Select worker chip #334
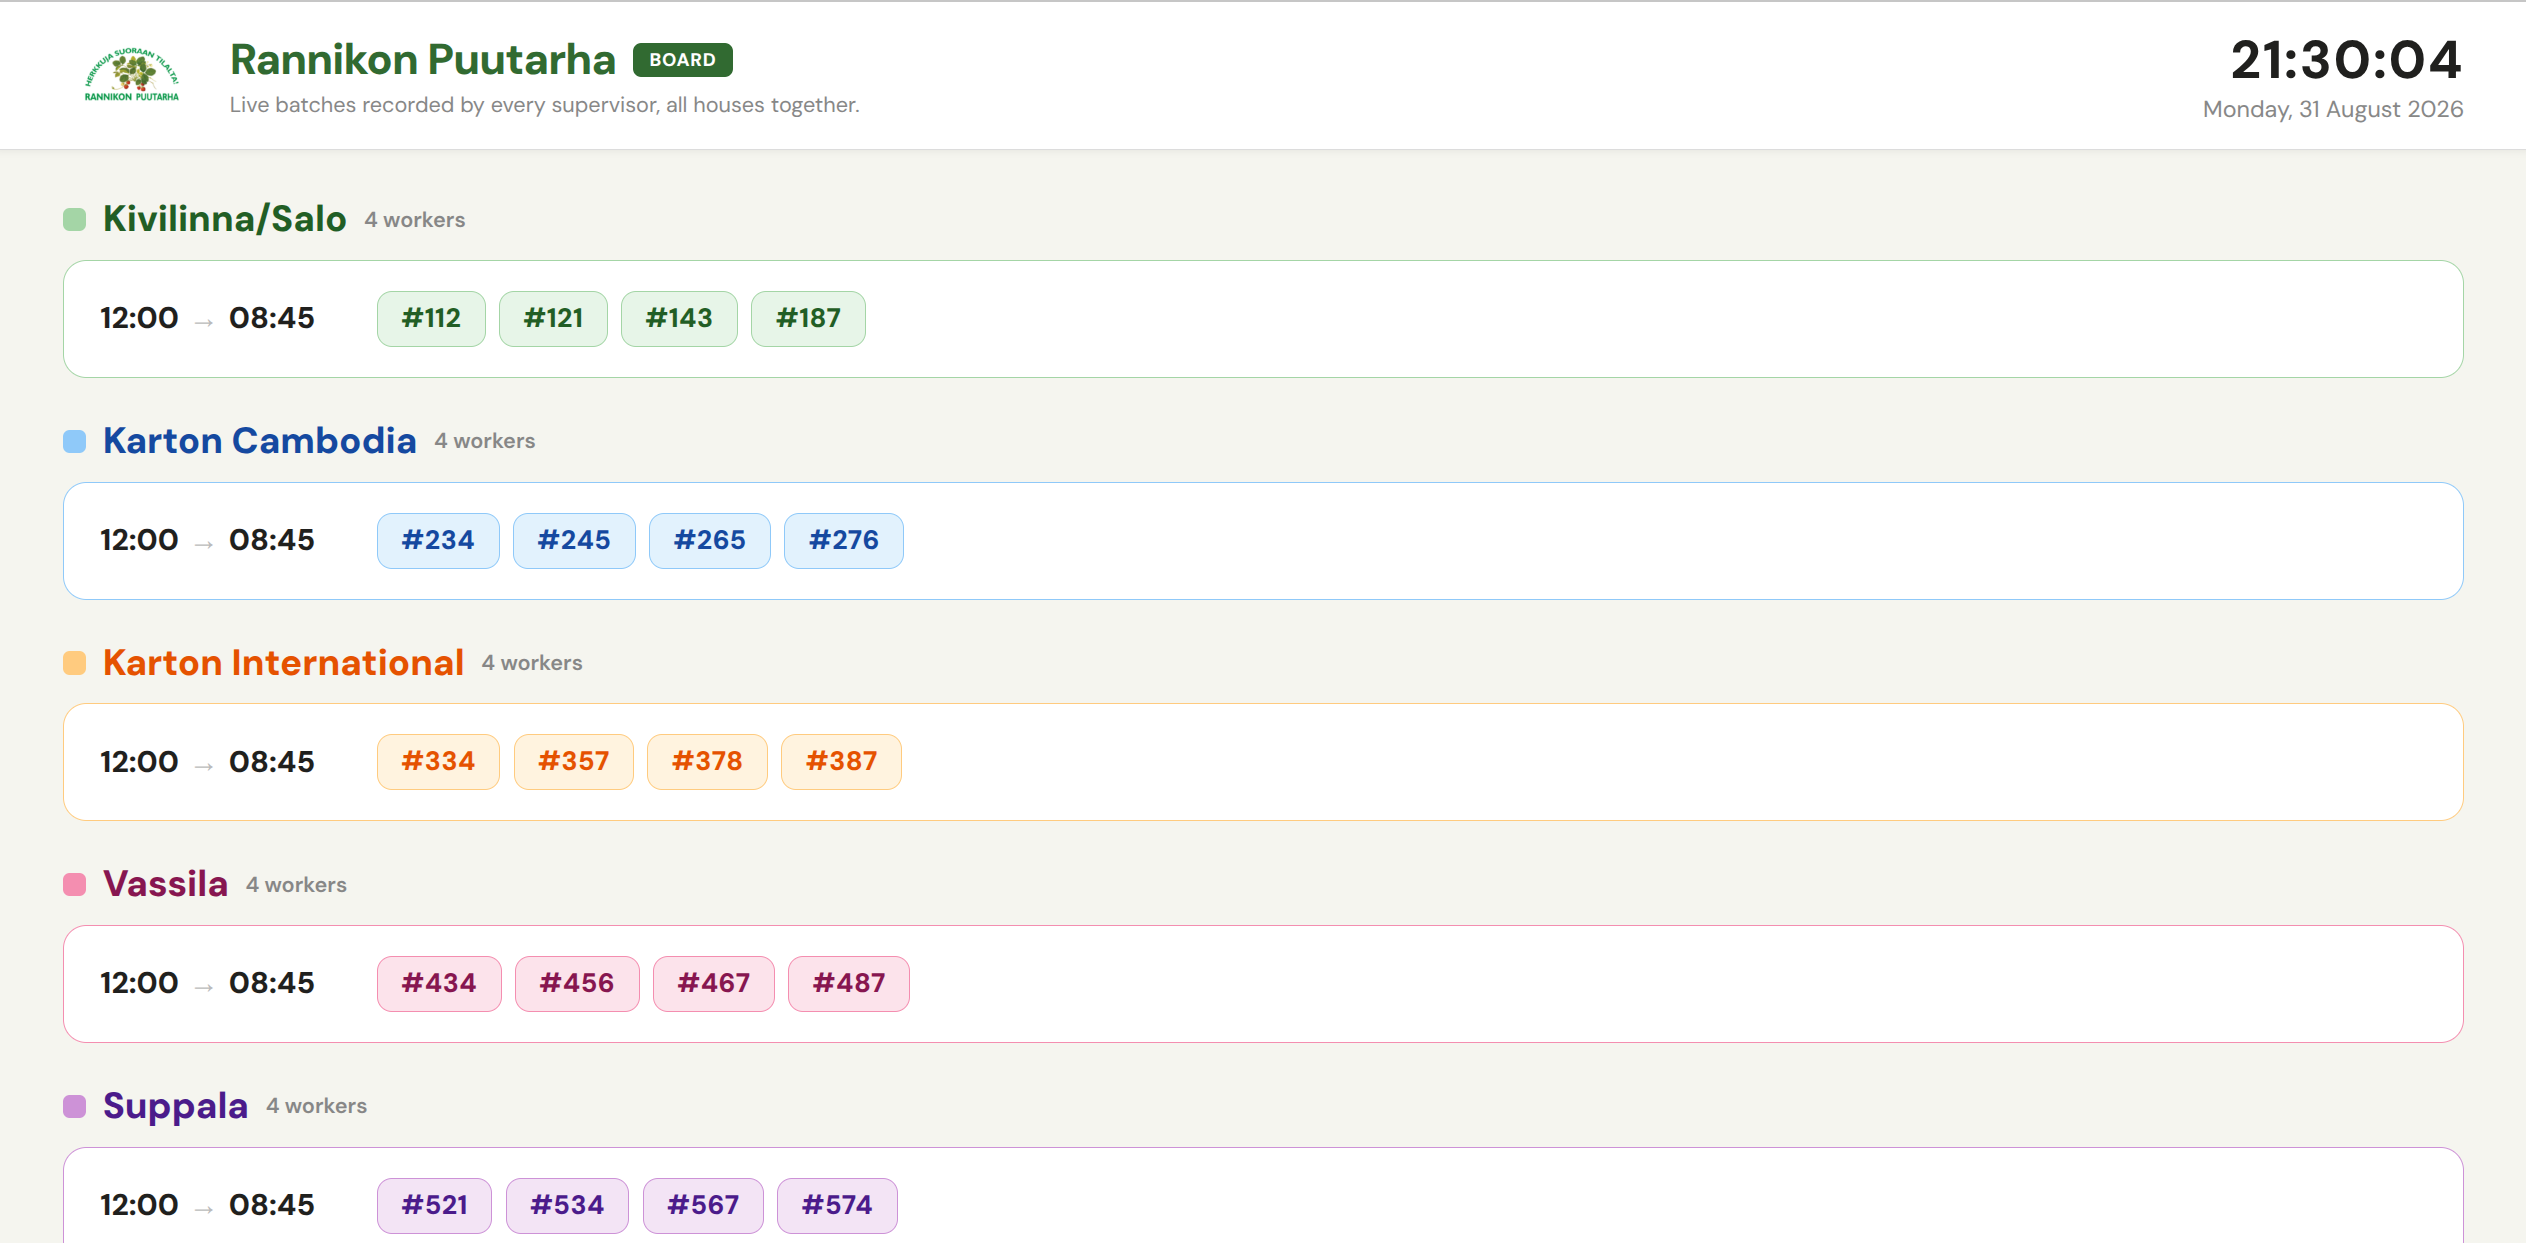The height and width of the screenshot is (1243, 2526). click(438, 762)
